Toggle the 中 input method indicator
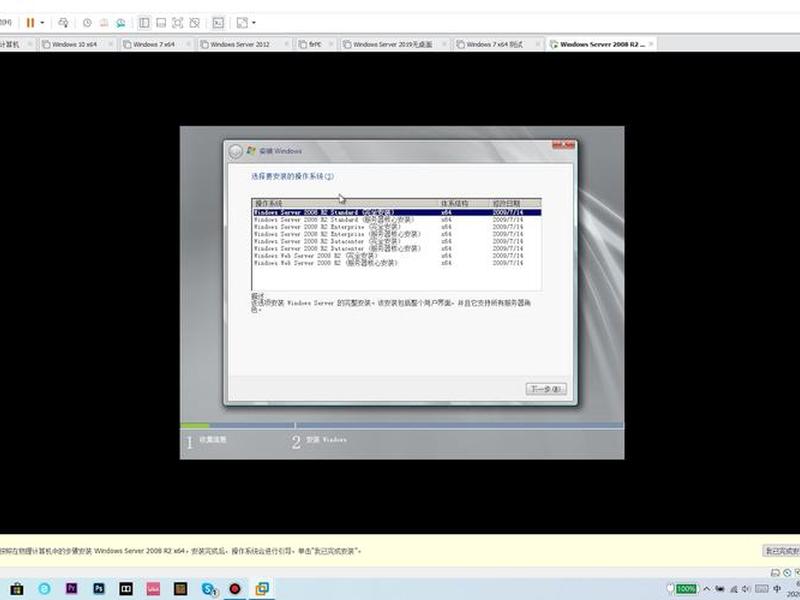 777,589
